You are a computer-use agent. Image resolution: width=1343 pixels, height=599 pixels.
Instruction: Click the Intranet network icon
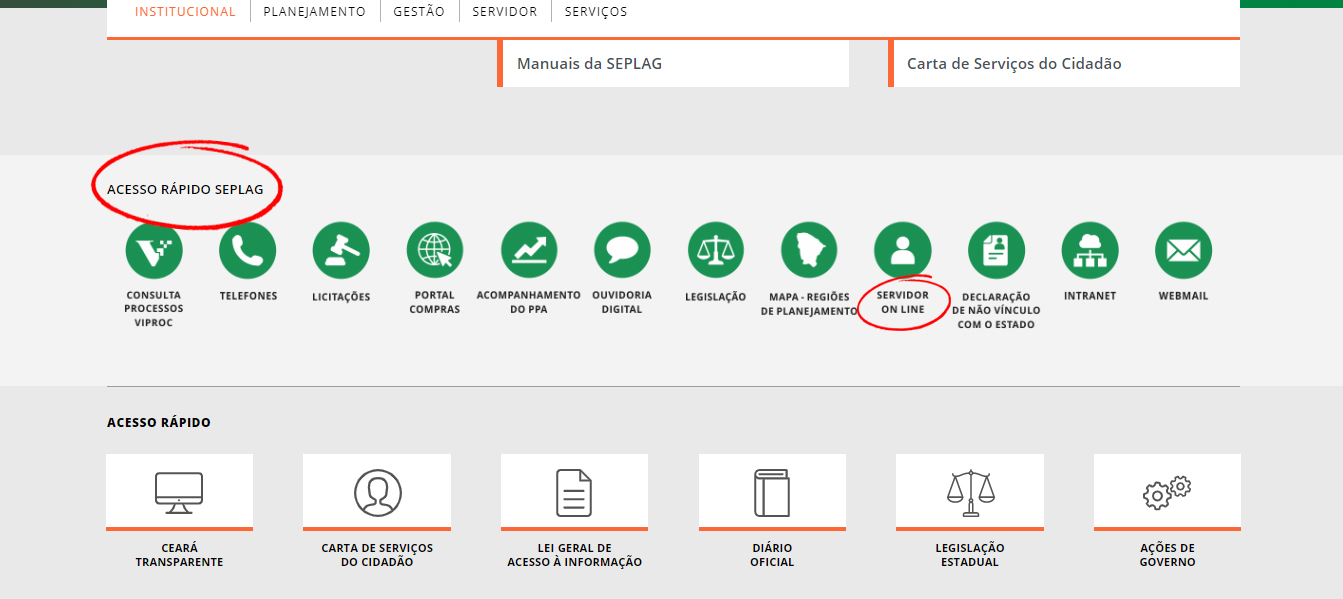click(x=1090, y=250)
